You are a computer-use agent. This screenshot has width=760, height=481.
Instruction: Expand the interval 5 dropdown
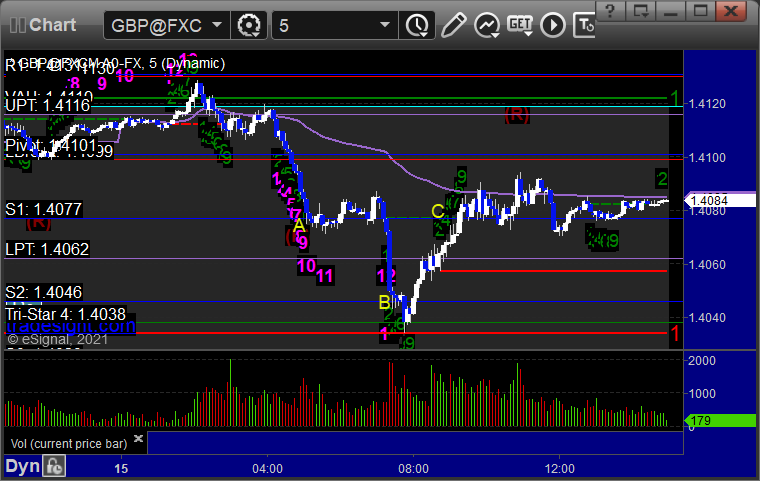coord(385,25)
